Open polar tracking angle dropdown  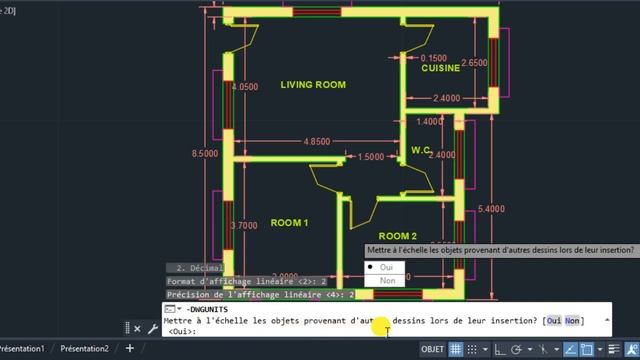530,349
